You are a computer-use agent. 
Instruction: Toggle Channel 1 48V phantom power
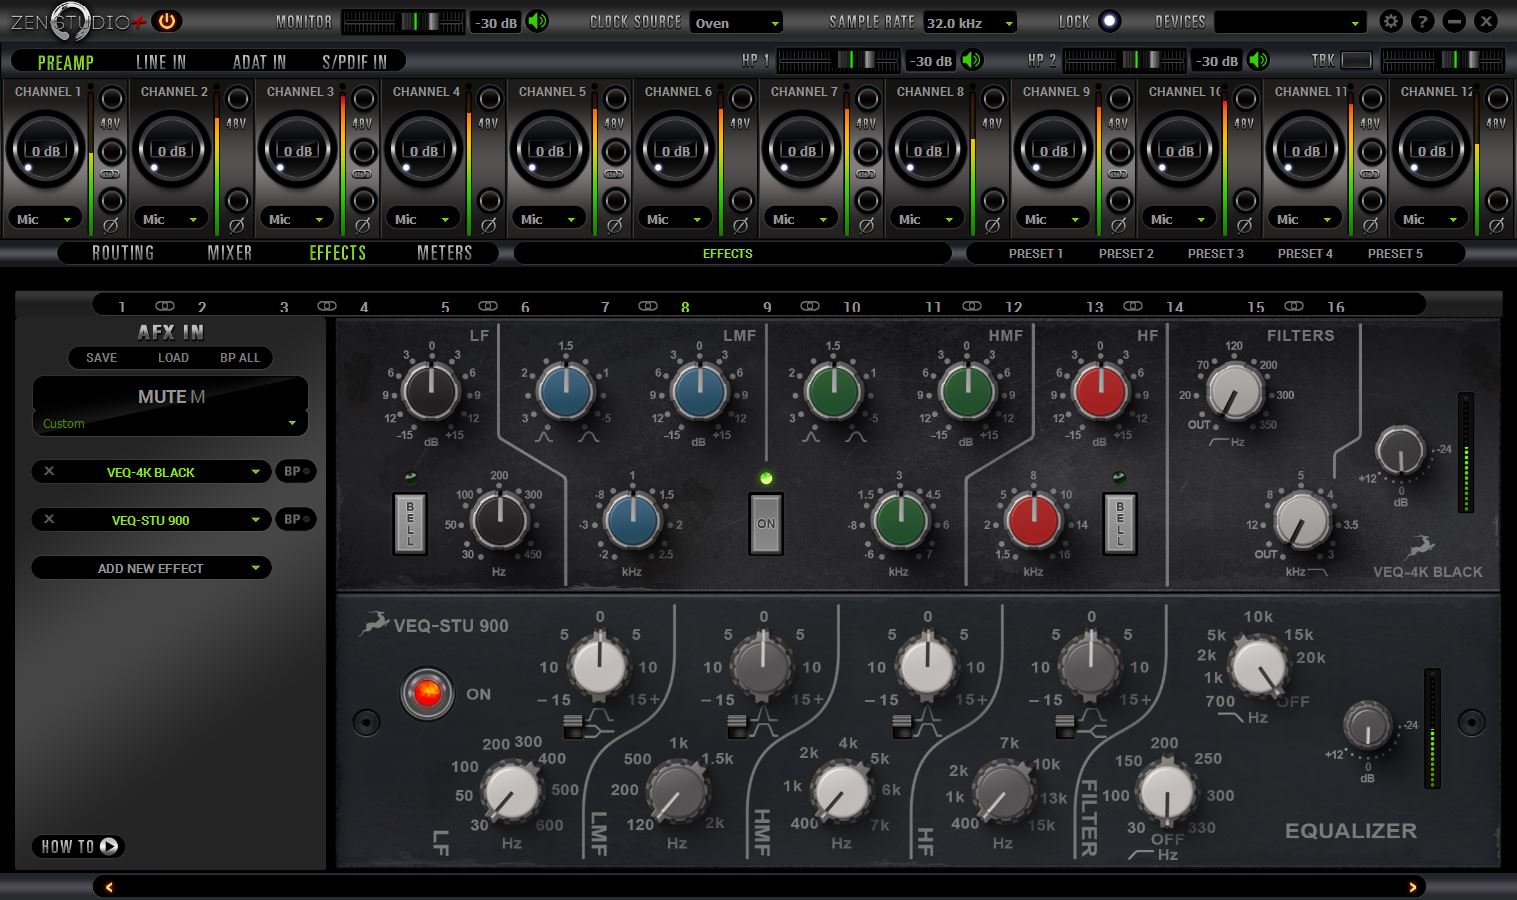[111, 98]
